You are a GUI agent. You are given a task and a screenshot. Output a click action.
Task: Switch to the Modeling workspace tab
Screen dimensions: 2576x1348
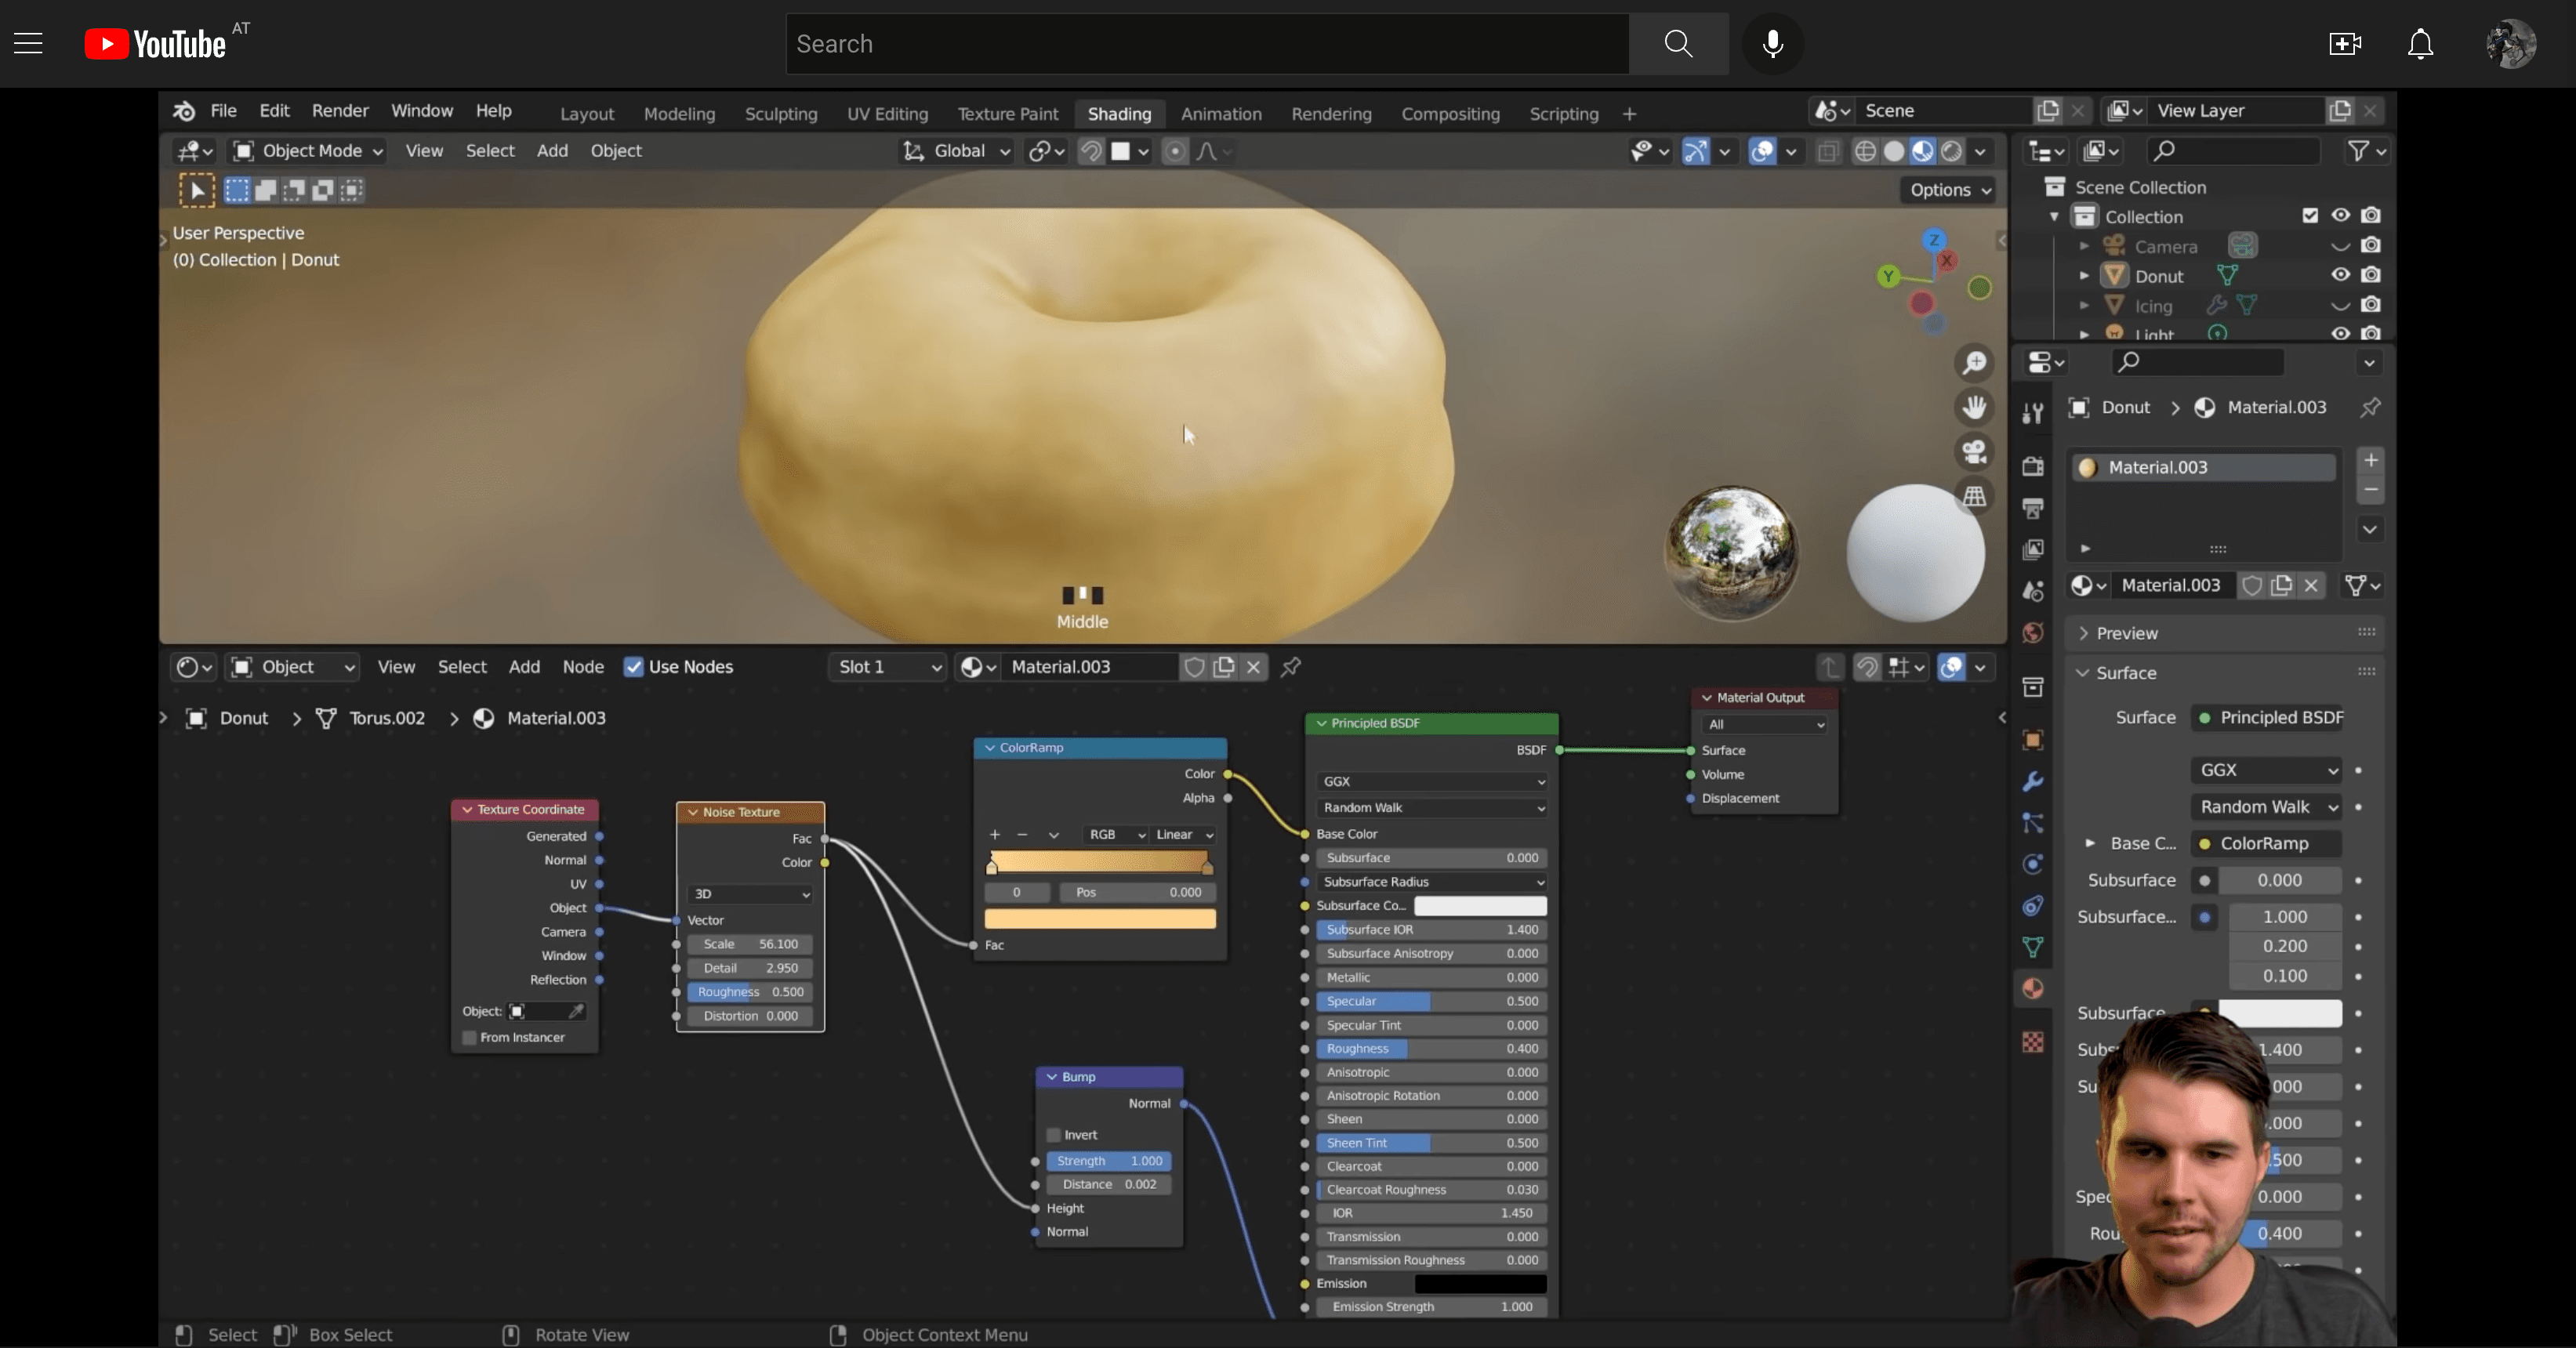[679, 114]
